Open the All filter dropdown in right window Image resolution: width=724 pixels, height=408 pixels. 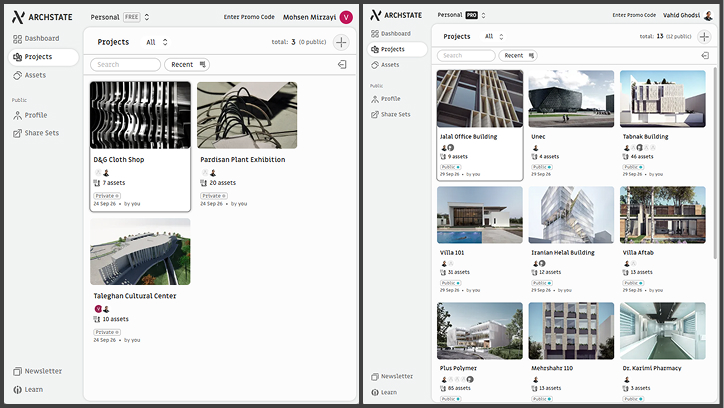494,36
